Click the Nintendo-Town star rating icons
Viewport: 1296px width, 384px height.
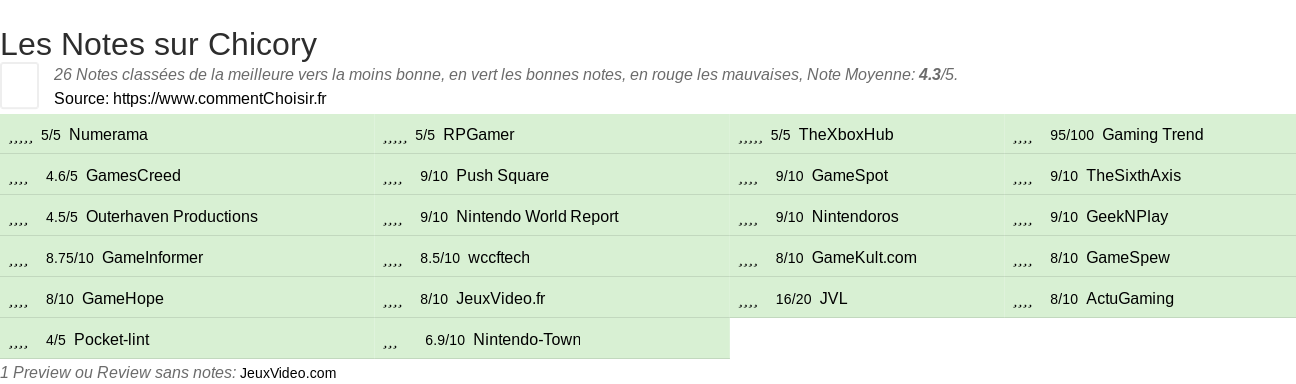pyautogui.click(x=390, y=343)
